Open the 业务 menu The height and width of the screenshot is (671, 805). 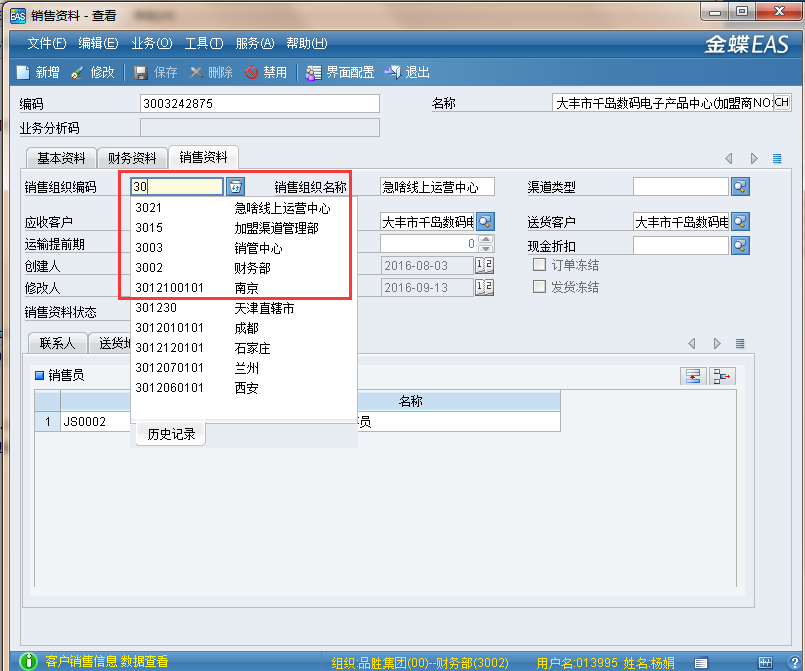(151, 43)
